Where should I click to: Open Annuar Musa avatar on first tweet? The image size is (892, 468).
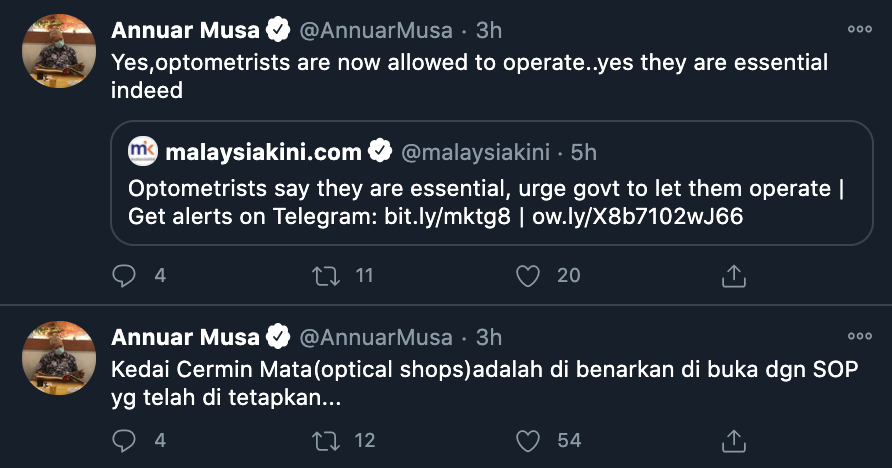coord(58,51)
